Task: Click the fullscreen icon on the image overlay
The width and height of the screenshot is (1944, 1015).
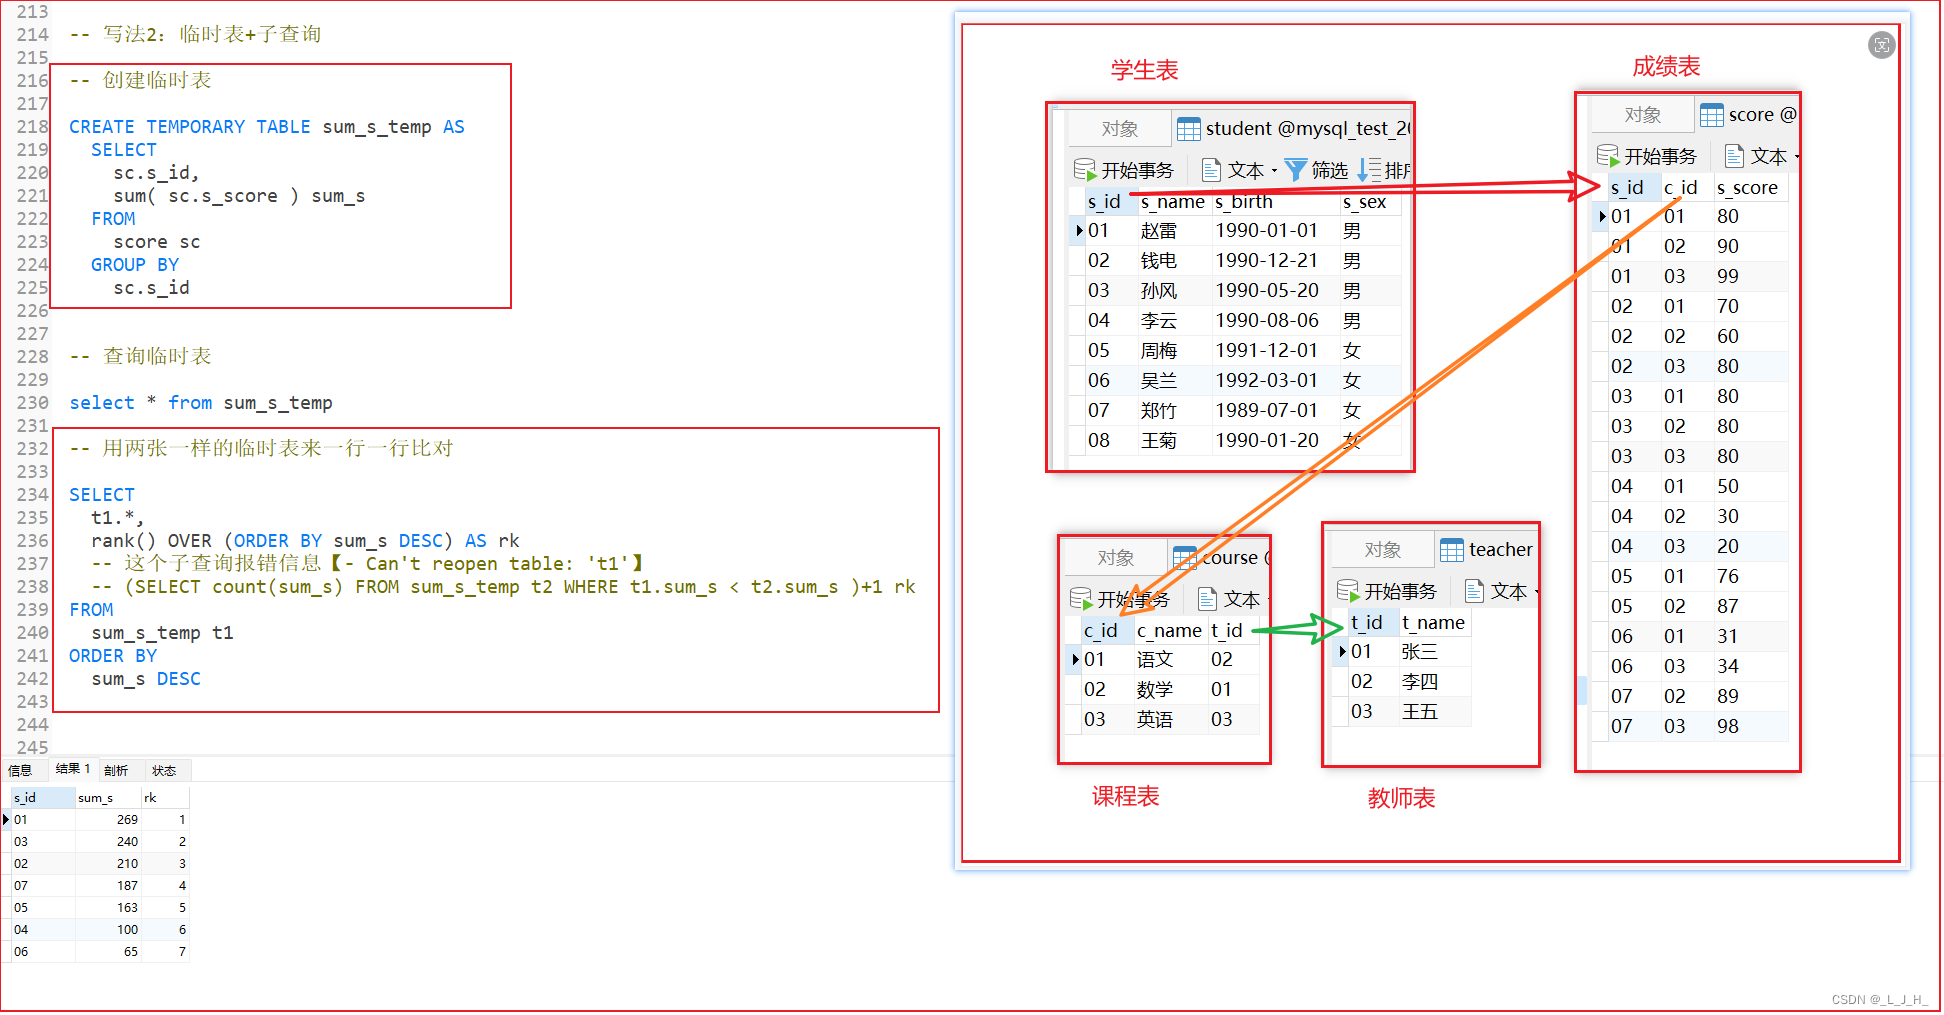Action: tap(1881, 45)
